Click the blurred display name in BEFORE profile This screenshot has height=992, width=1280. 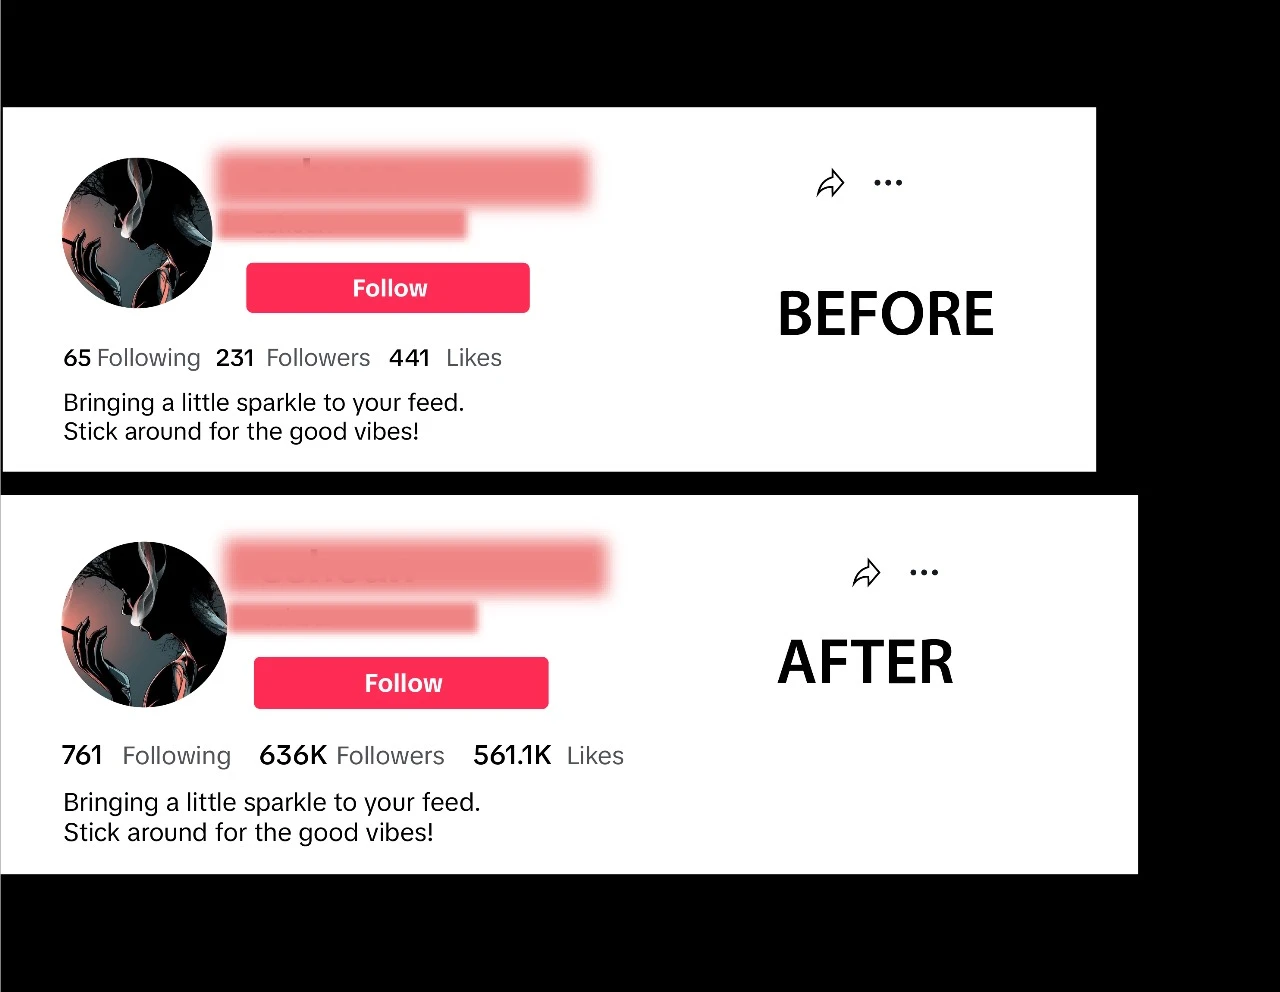pyautogui.click(x=402, y=179)
